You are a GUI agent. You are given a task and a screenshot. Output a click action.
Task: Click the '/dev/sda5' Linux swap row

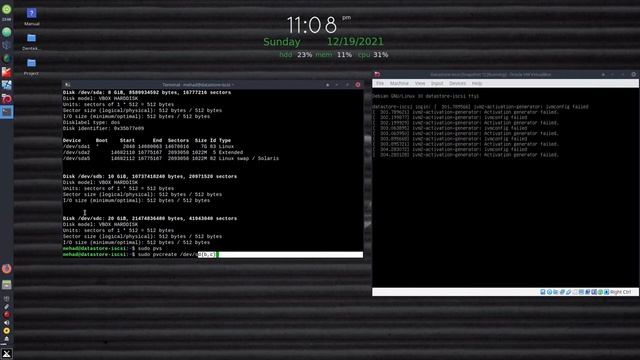tap(171, 158)
